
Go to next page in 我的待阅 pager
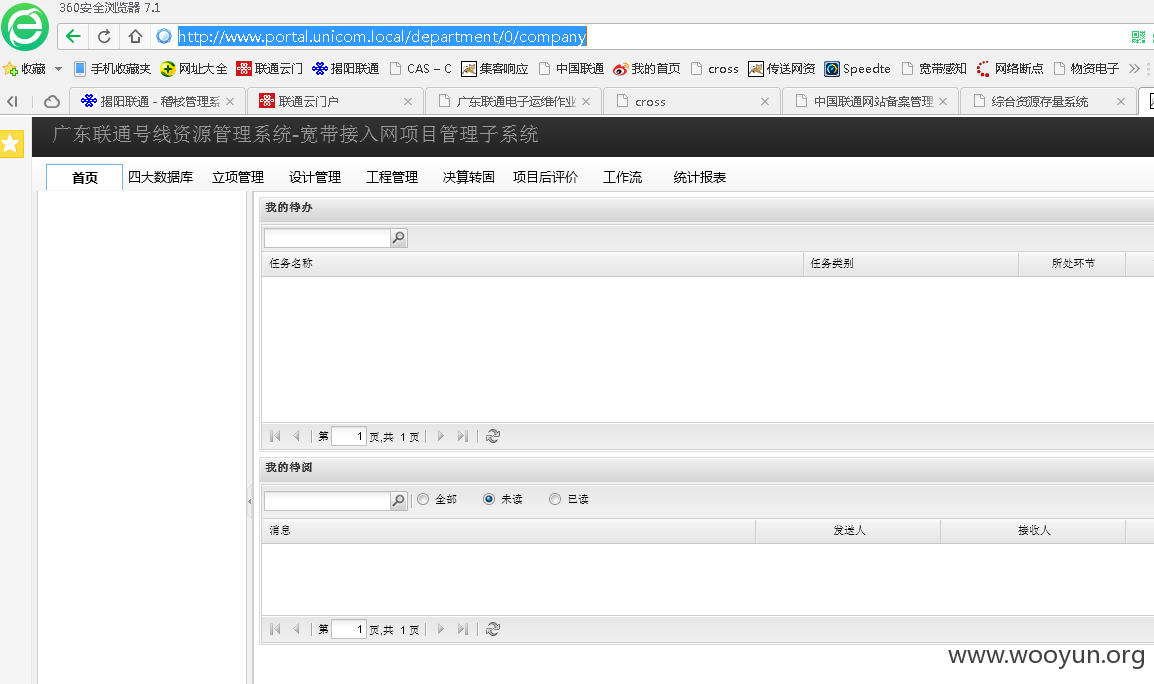[440, 629]
